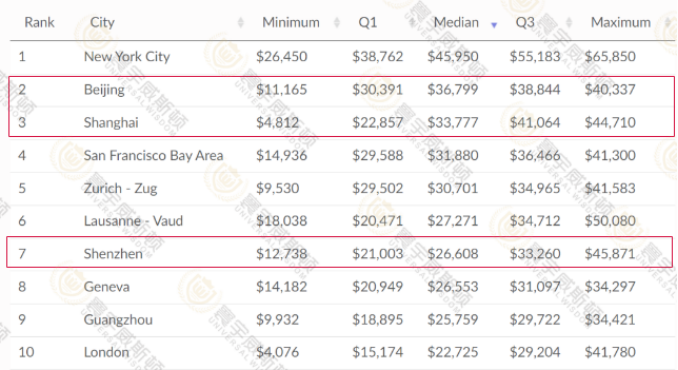The image size is (678, 370).
Task: Click Geneva median value $26,553
Action: point(453,286)
